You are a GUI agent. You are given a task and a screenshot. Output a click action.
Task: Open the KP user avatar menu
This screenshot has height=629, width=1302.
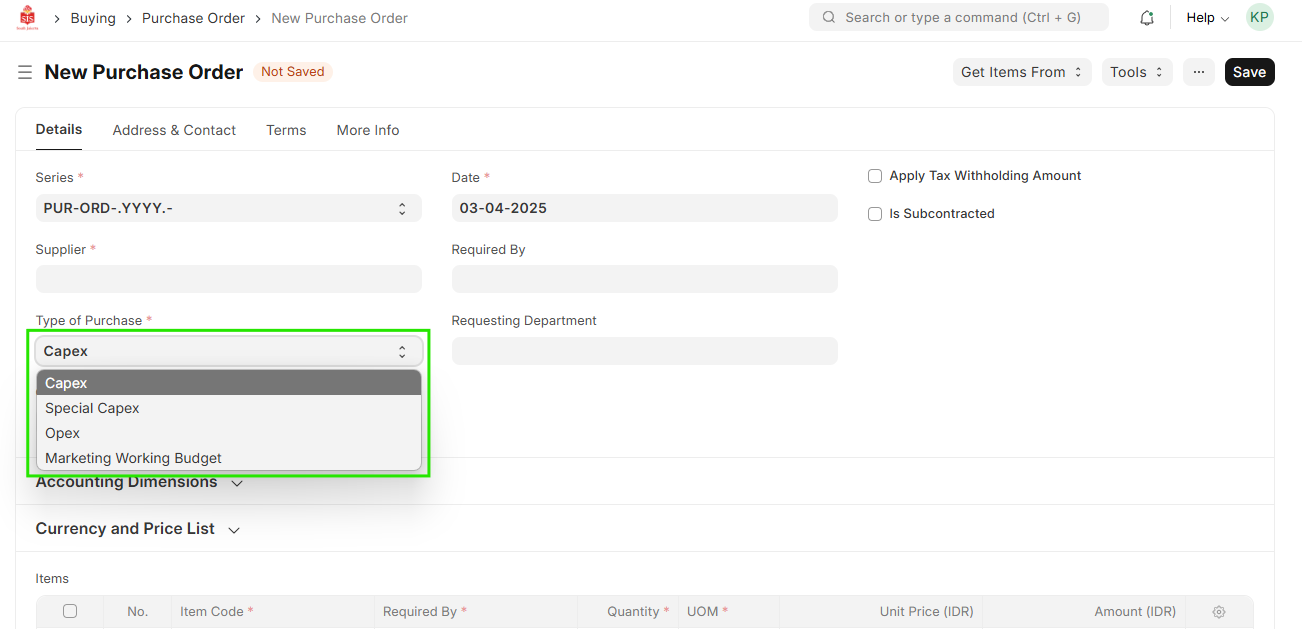pyautogui.click(x=1259, y=18)
